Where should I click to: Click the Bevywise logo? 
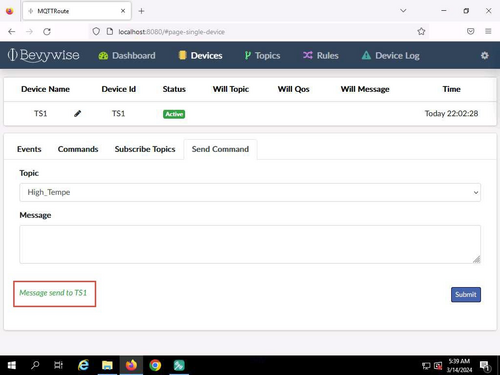(x=43, y=55)
